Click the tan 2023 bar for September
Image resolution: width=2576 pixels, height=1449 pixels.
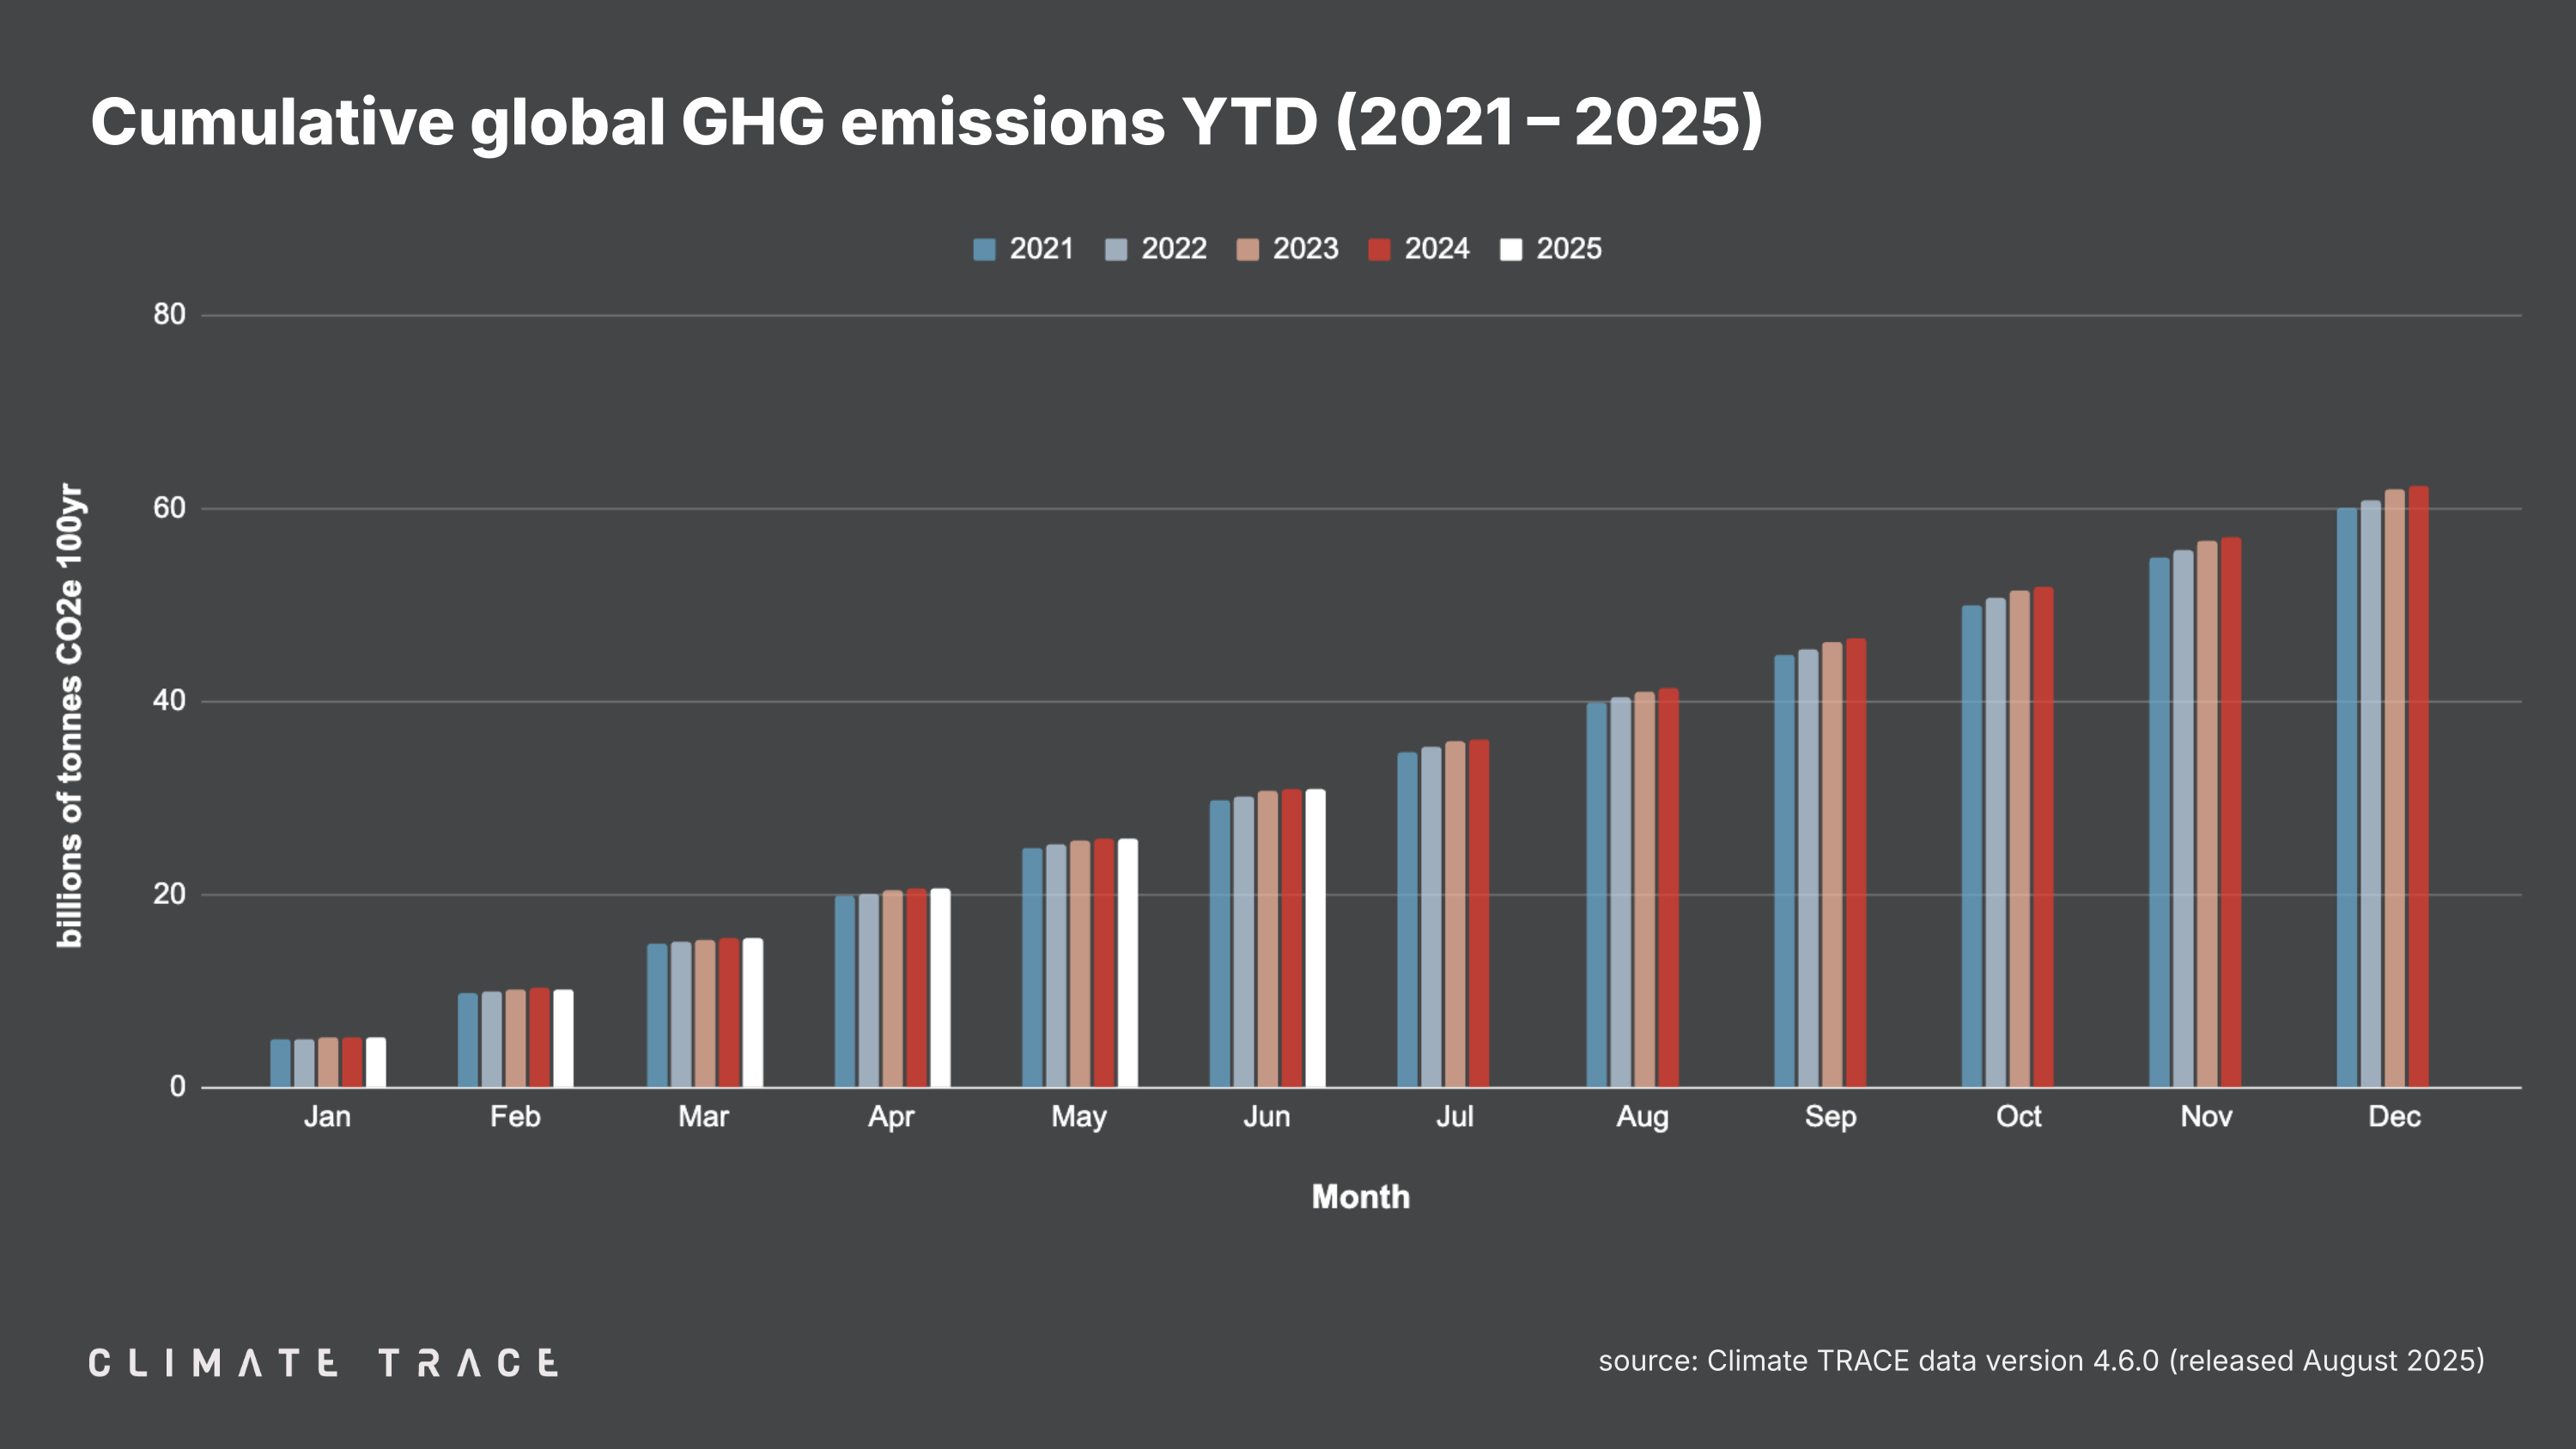pos(1832,865)
